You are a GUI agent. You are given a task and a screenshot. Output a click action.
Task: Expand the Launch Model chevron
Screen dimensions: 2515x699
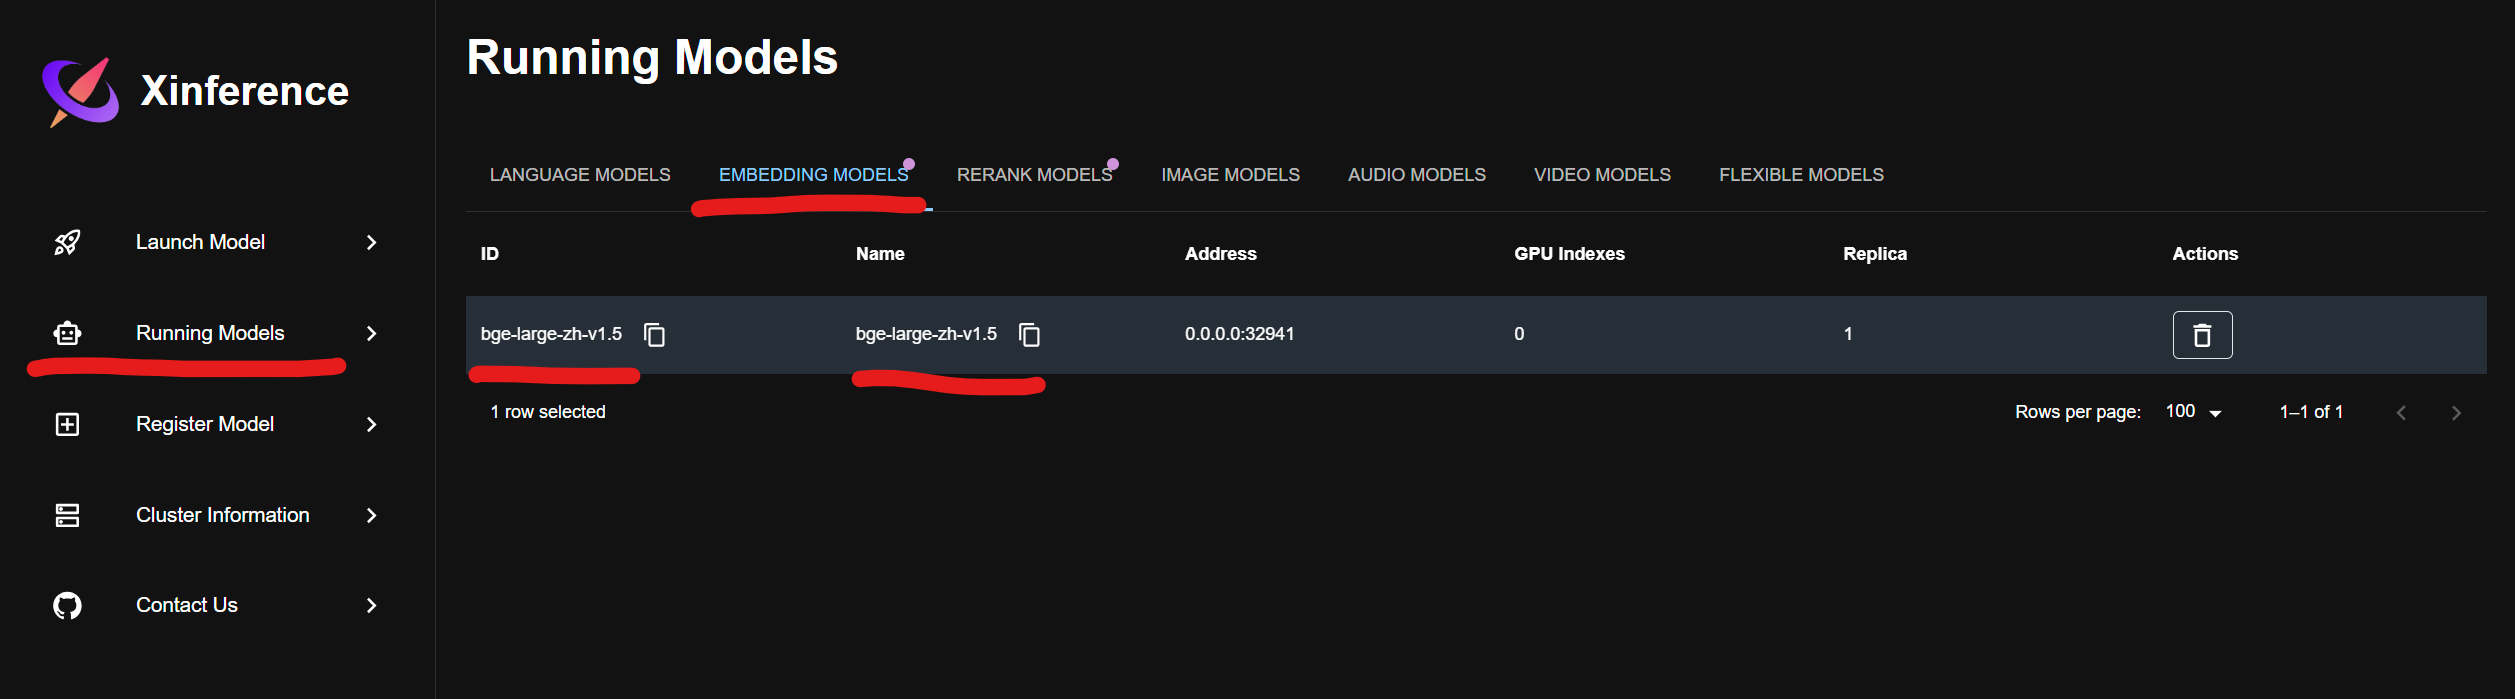372,242
